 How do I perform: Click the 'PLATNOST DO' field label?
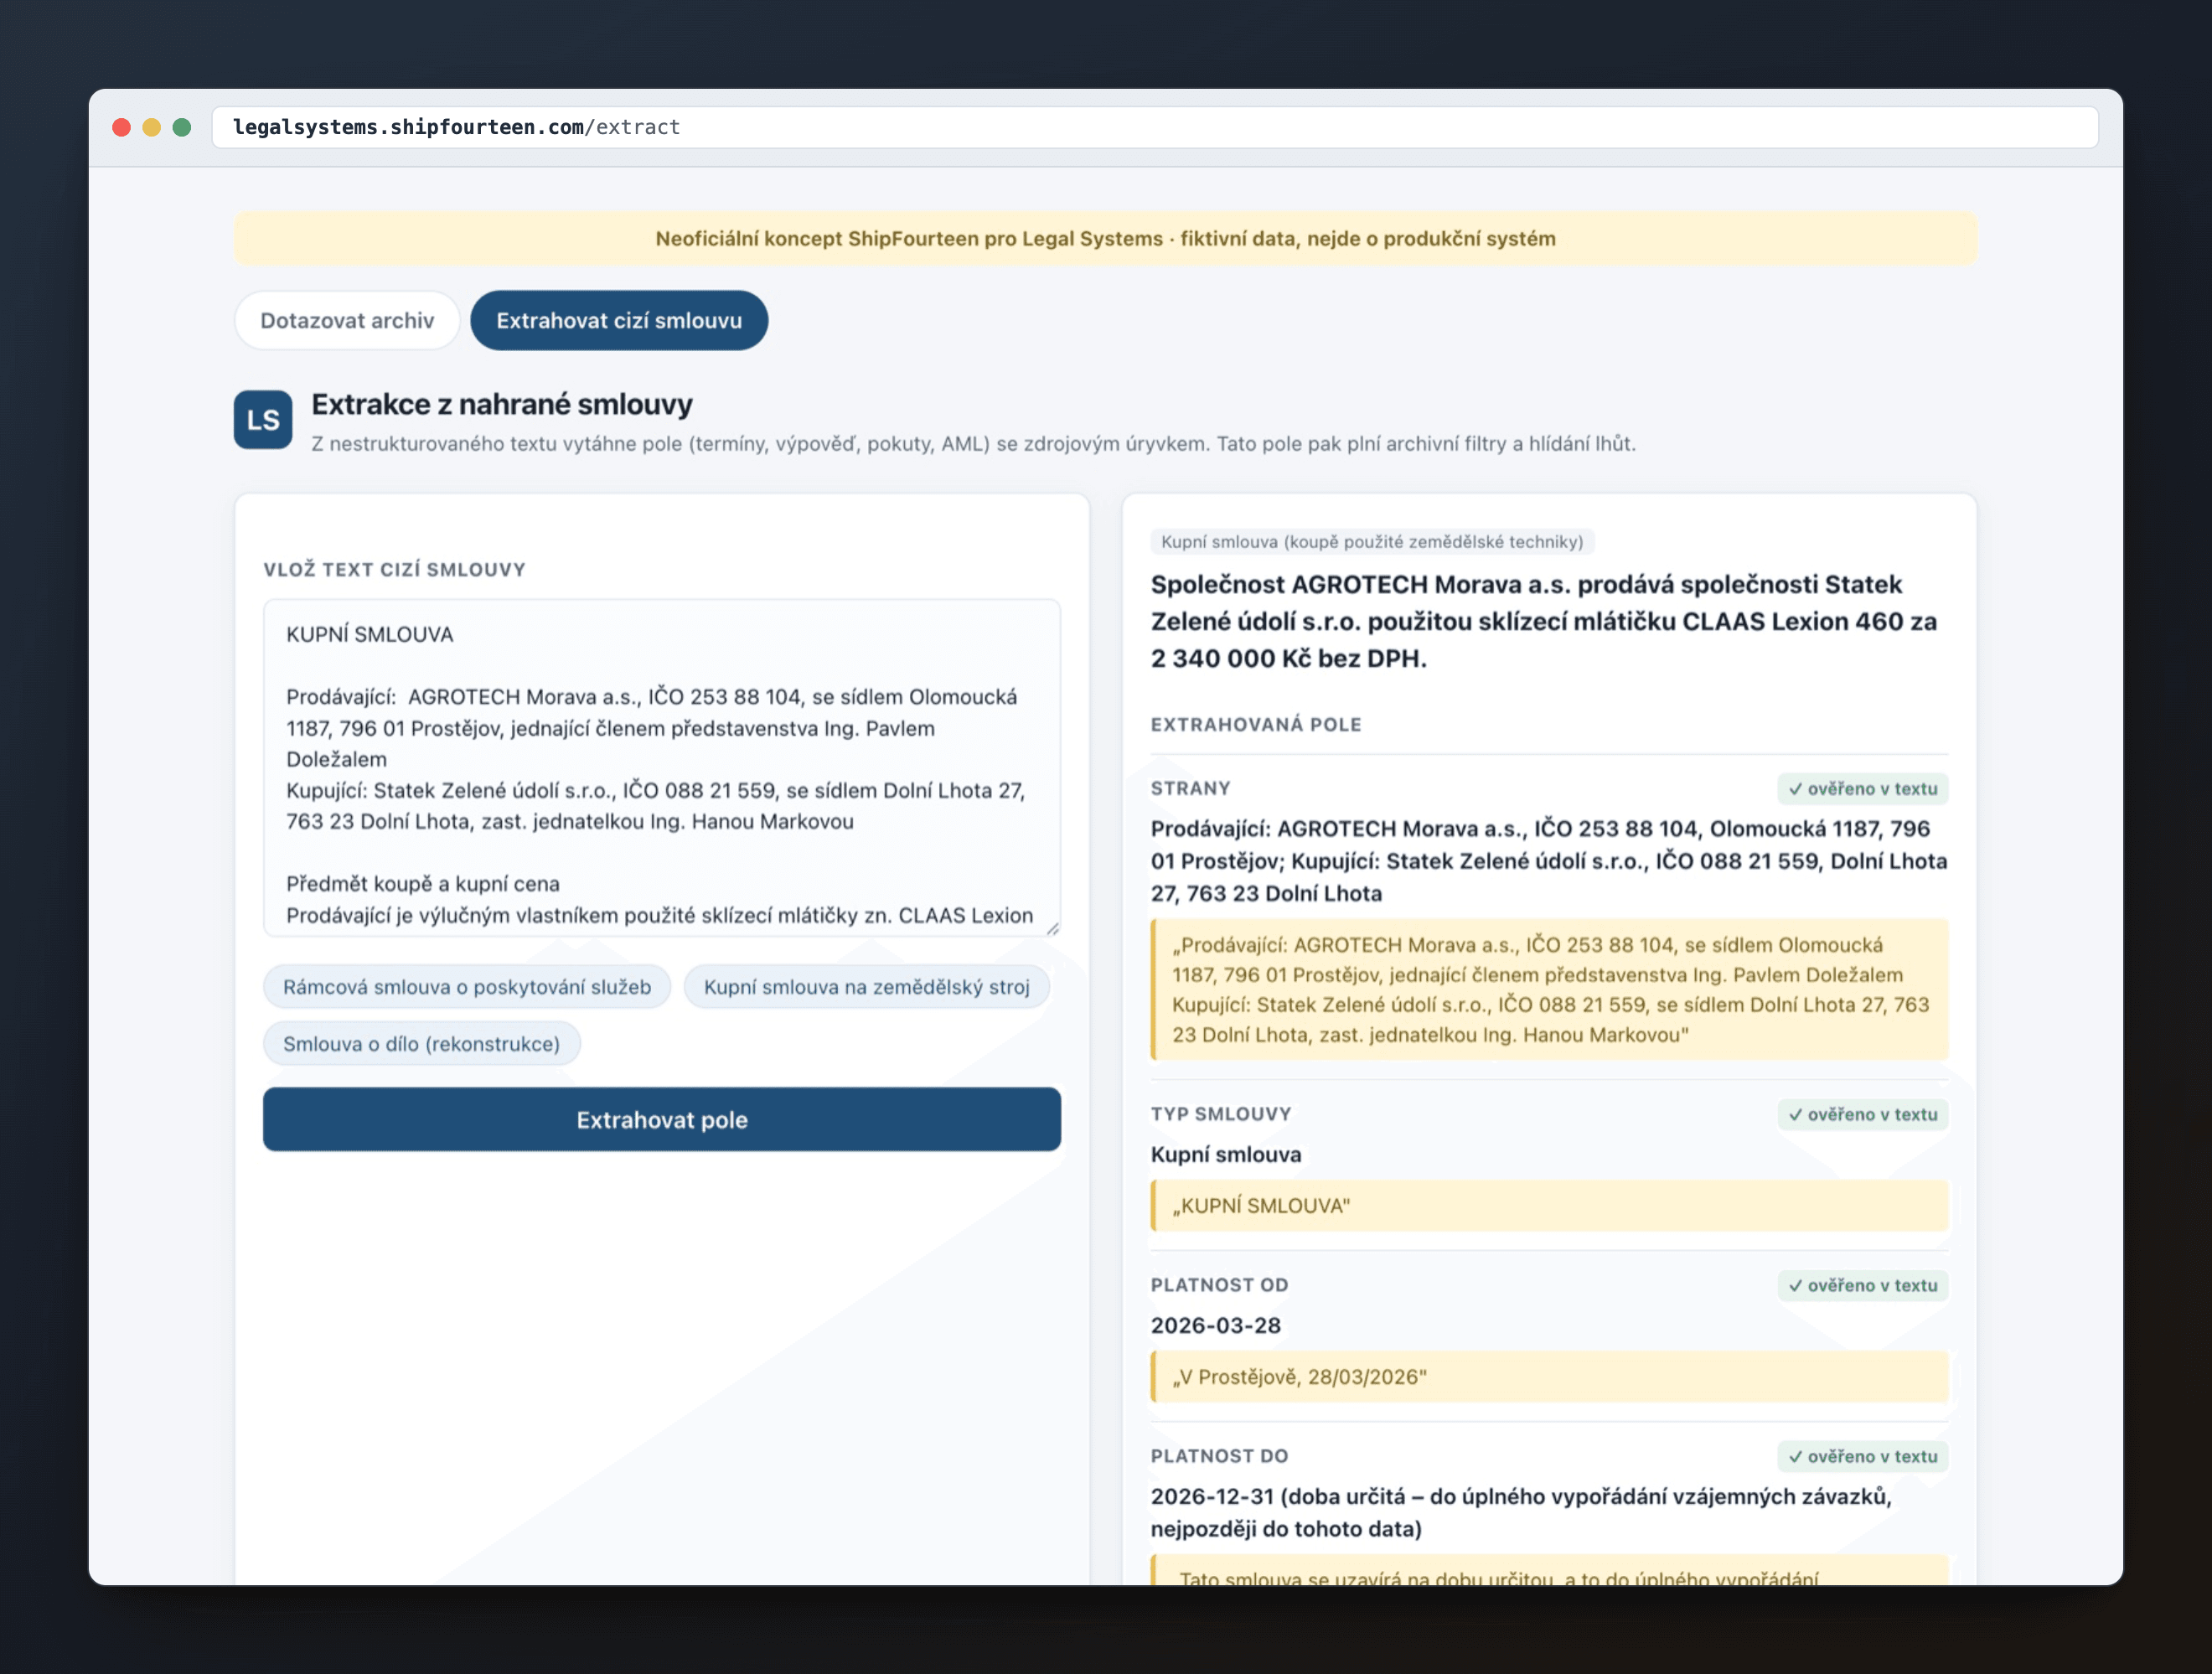1219,1456
